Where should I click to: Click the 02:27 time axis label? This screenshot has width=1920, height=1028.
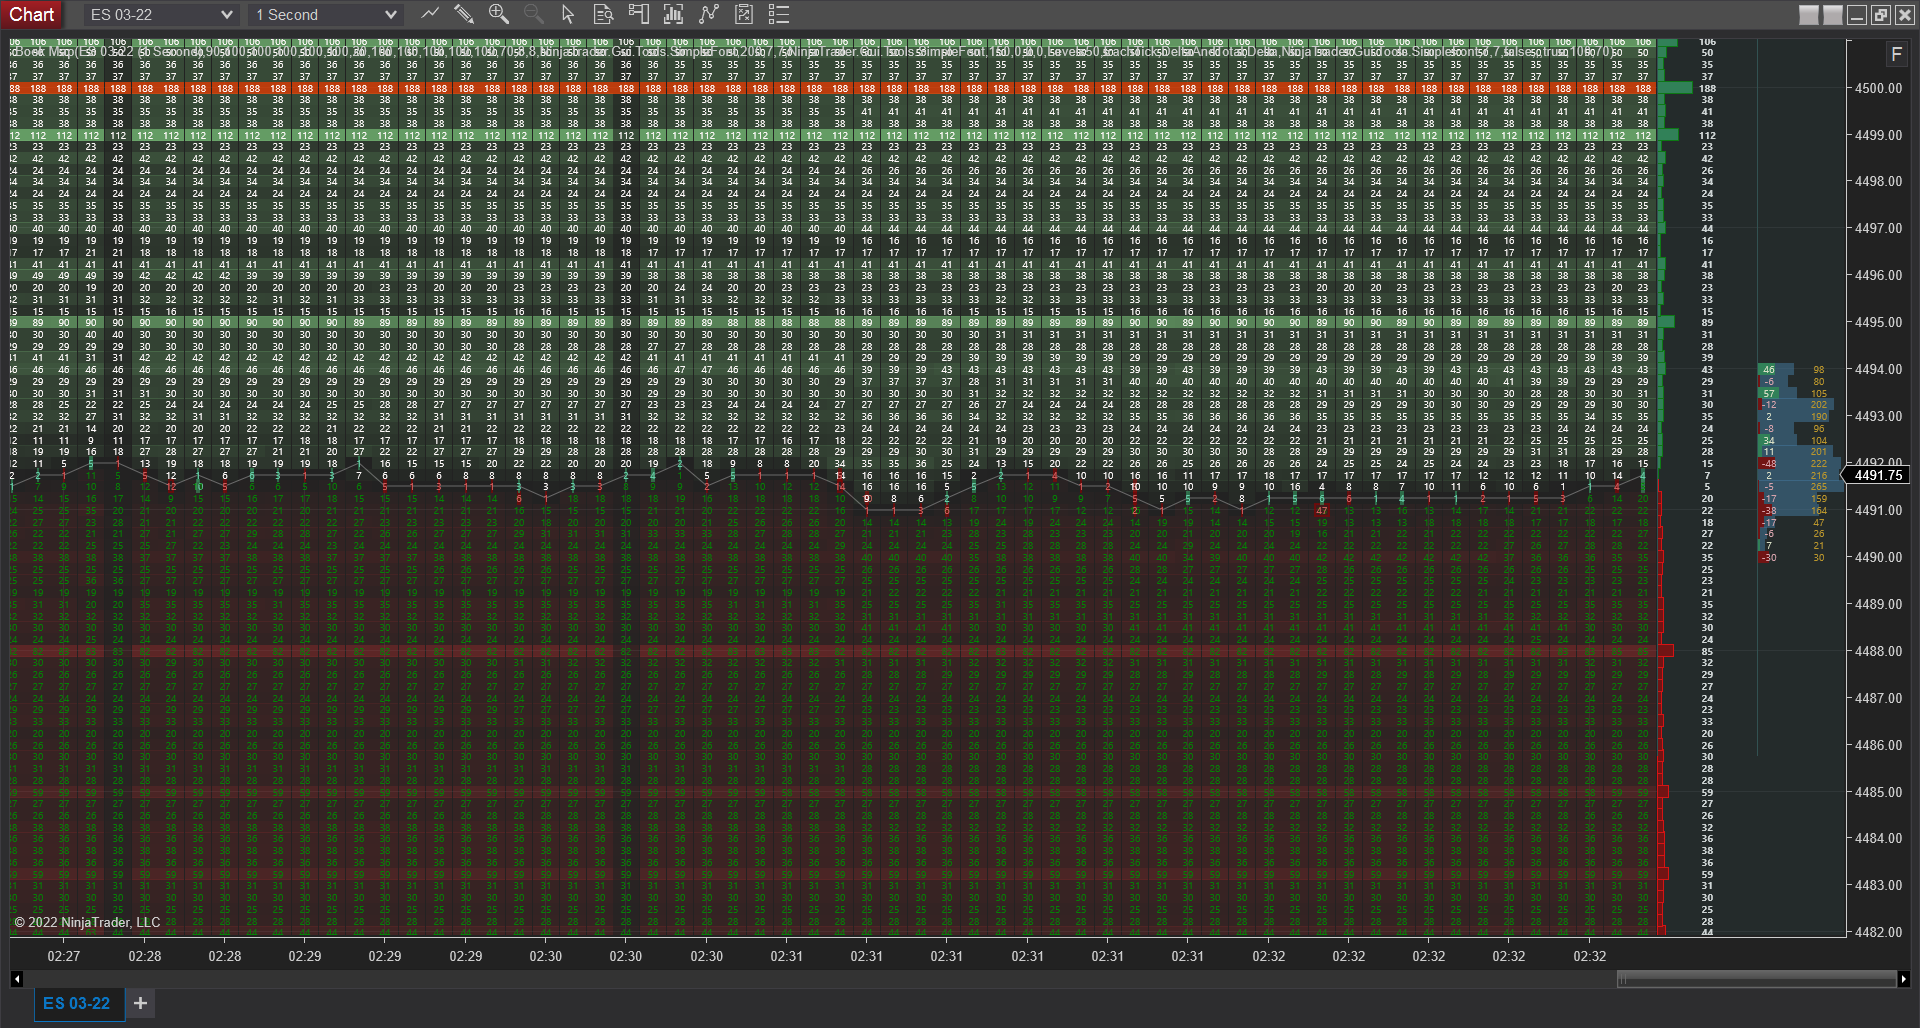64,956
